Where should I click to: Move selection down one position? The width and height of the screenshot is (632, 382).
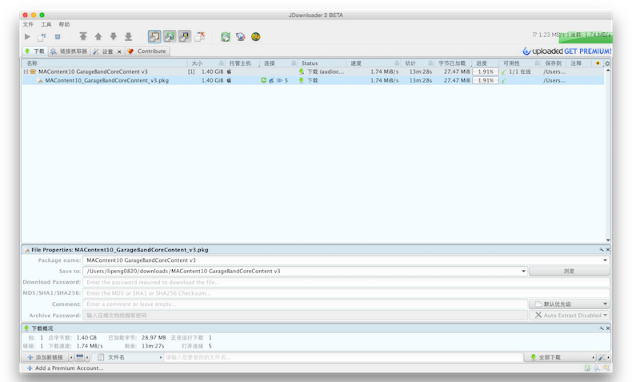click(113, 37)
